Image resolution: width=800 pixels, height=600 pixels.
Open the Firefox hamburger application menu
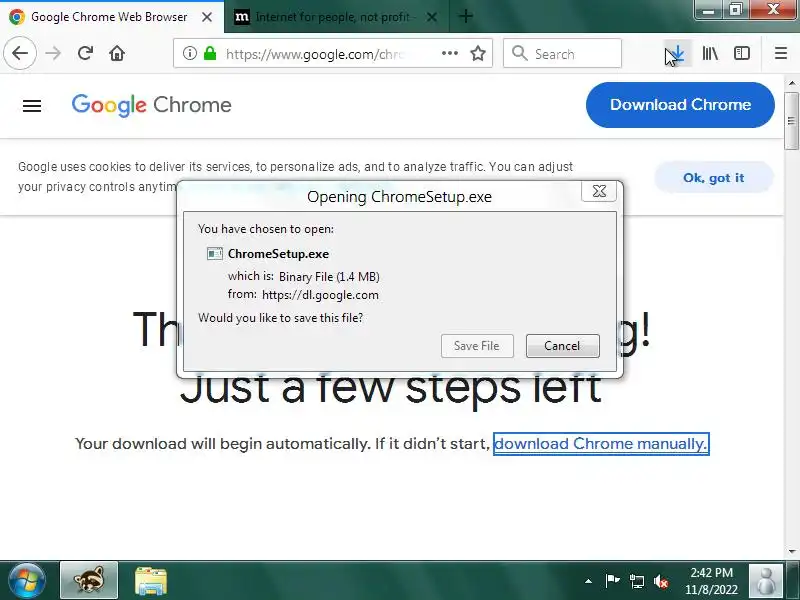[781, 53]
